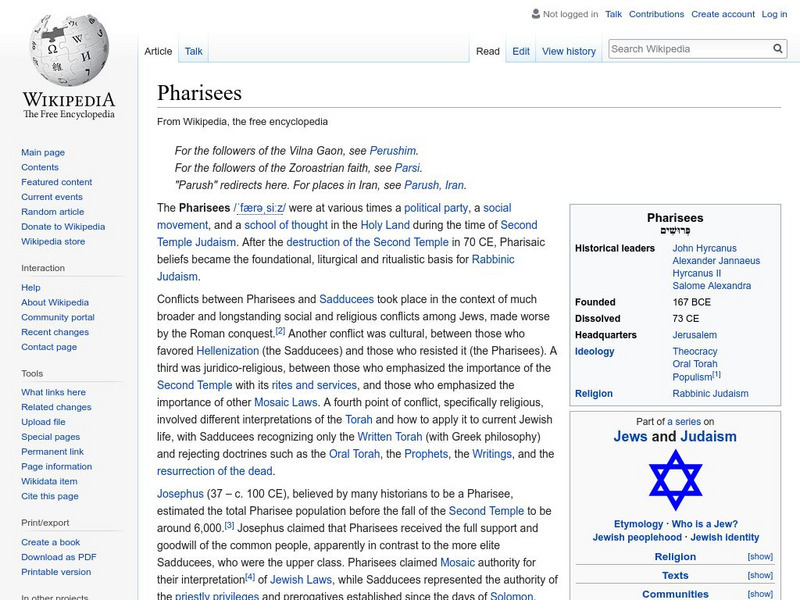Click footnote reference [2]
This screenshot has width=800, height=600.
coord(280,331)
